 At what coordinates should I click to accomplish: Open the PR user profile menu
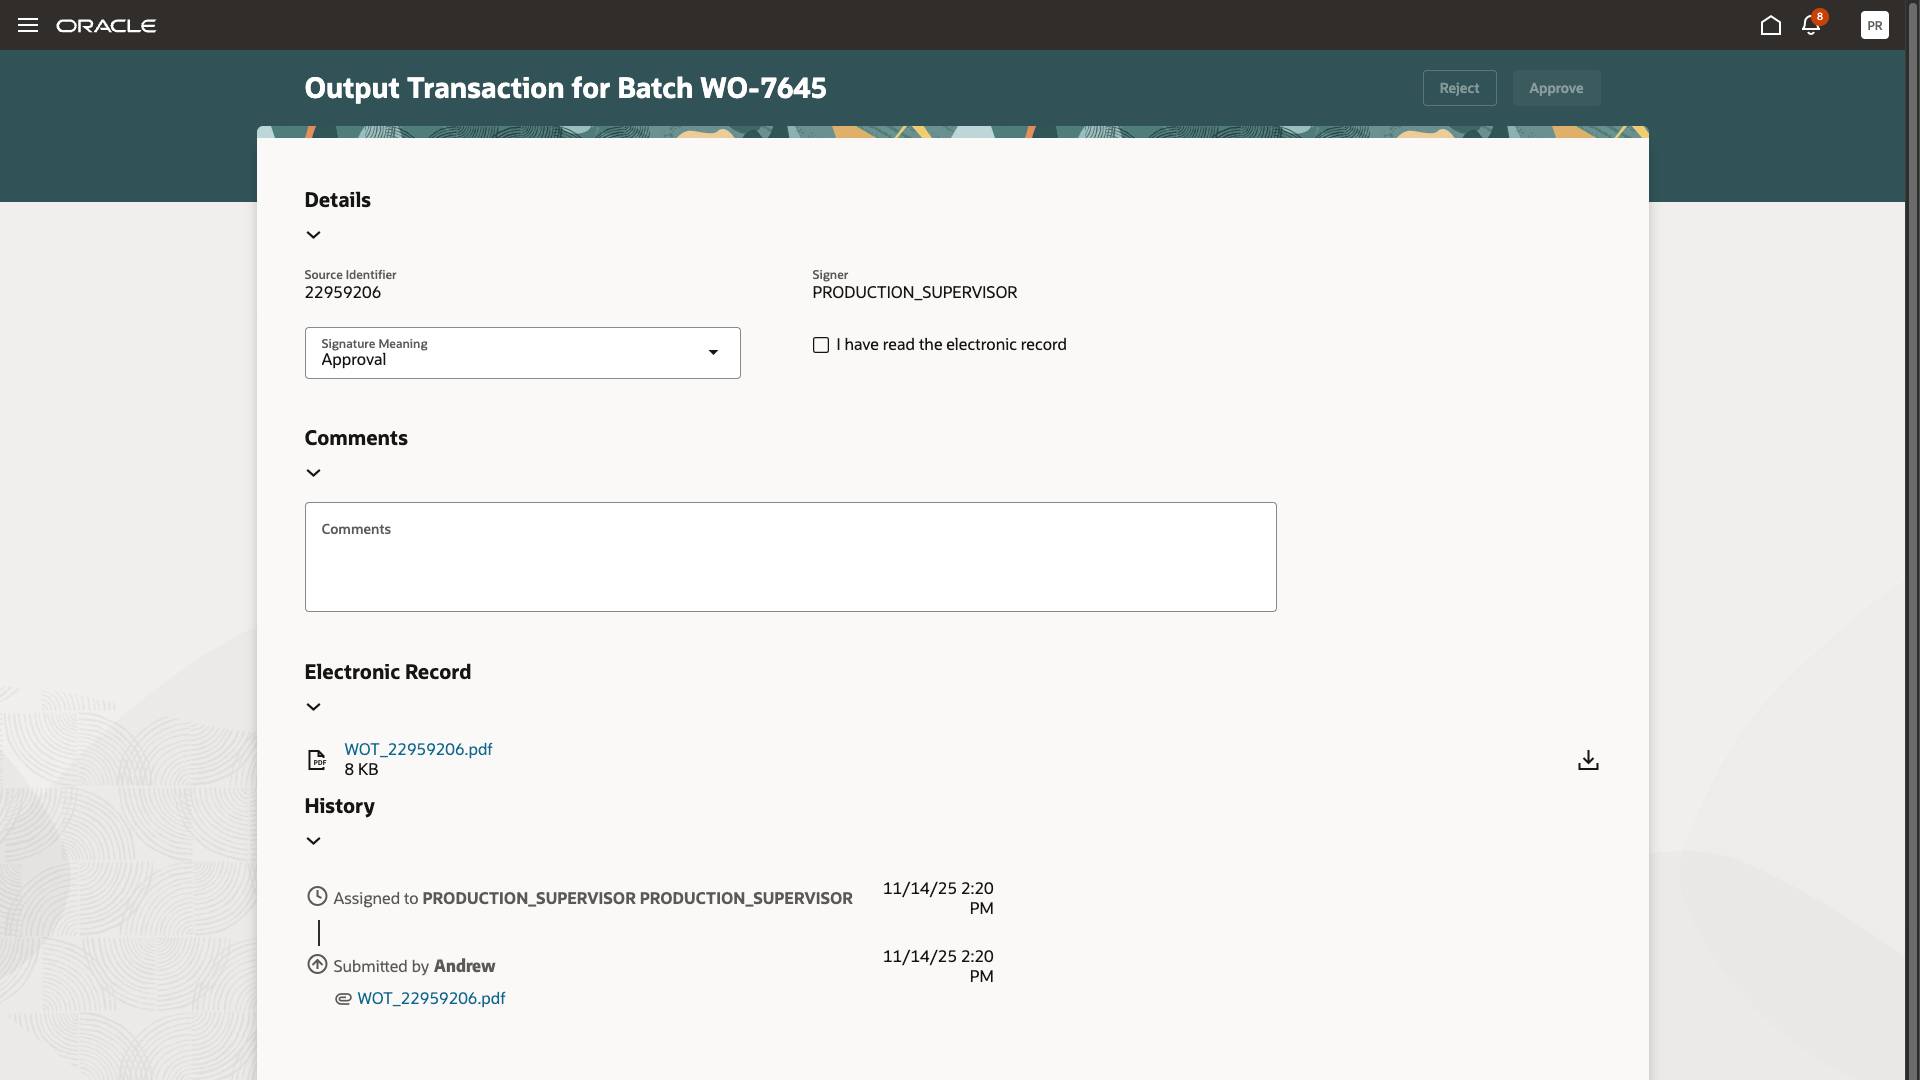[x=1875, y=25]
